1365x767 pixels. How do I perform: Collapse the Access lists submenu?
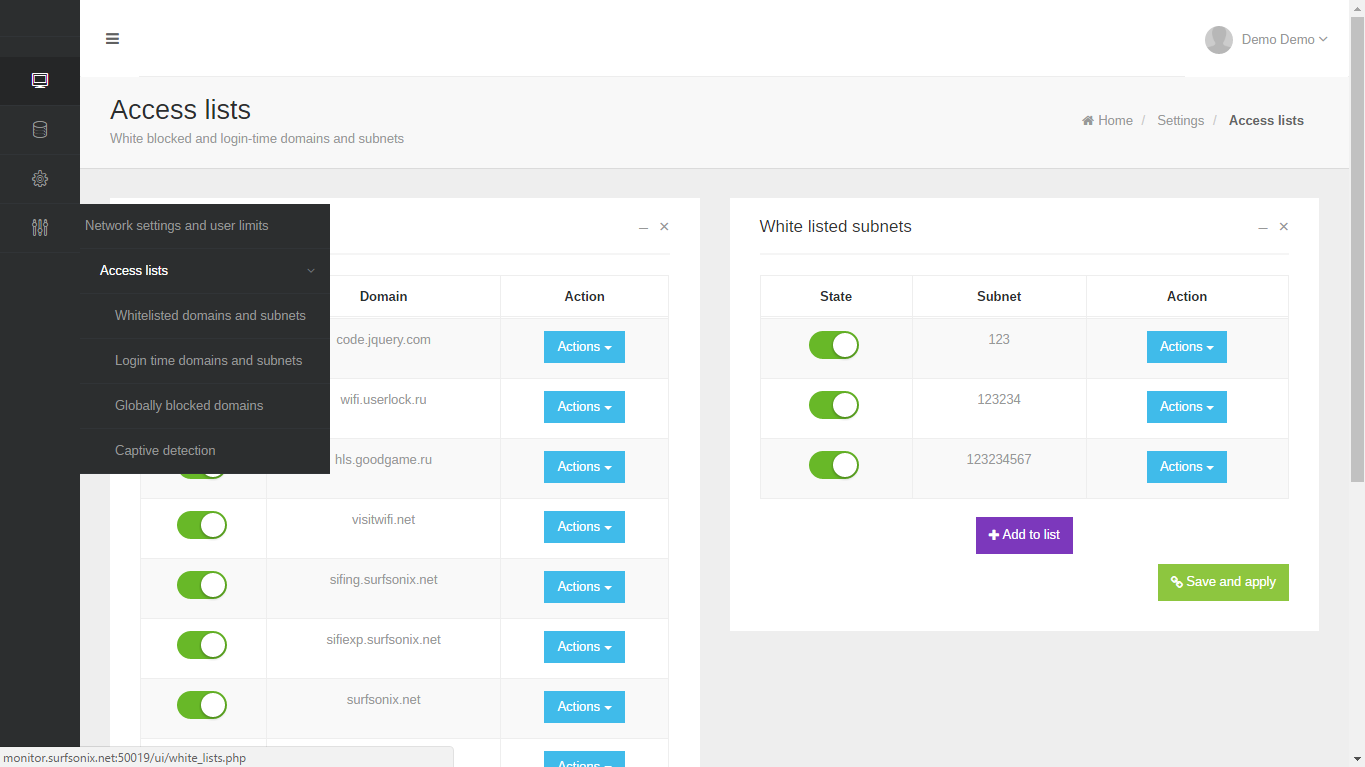coord(205,271)
